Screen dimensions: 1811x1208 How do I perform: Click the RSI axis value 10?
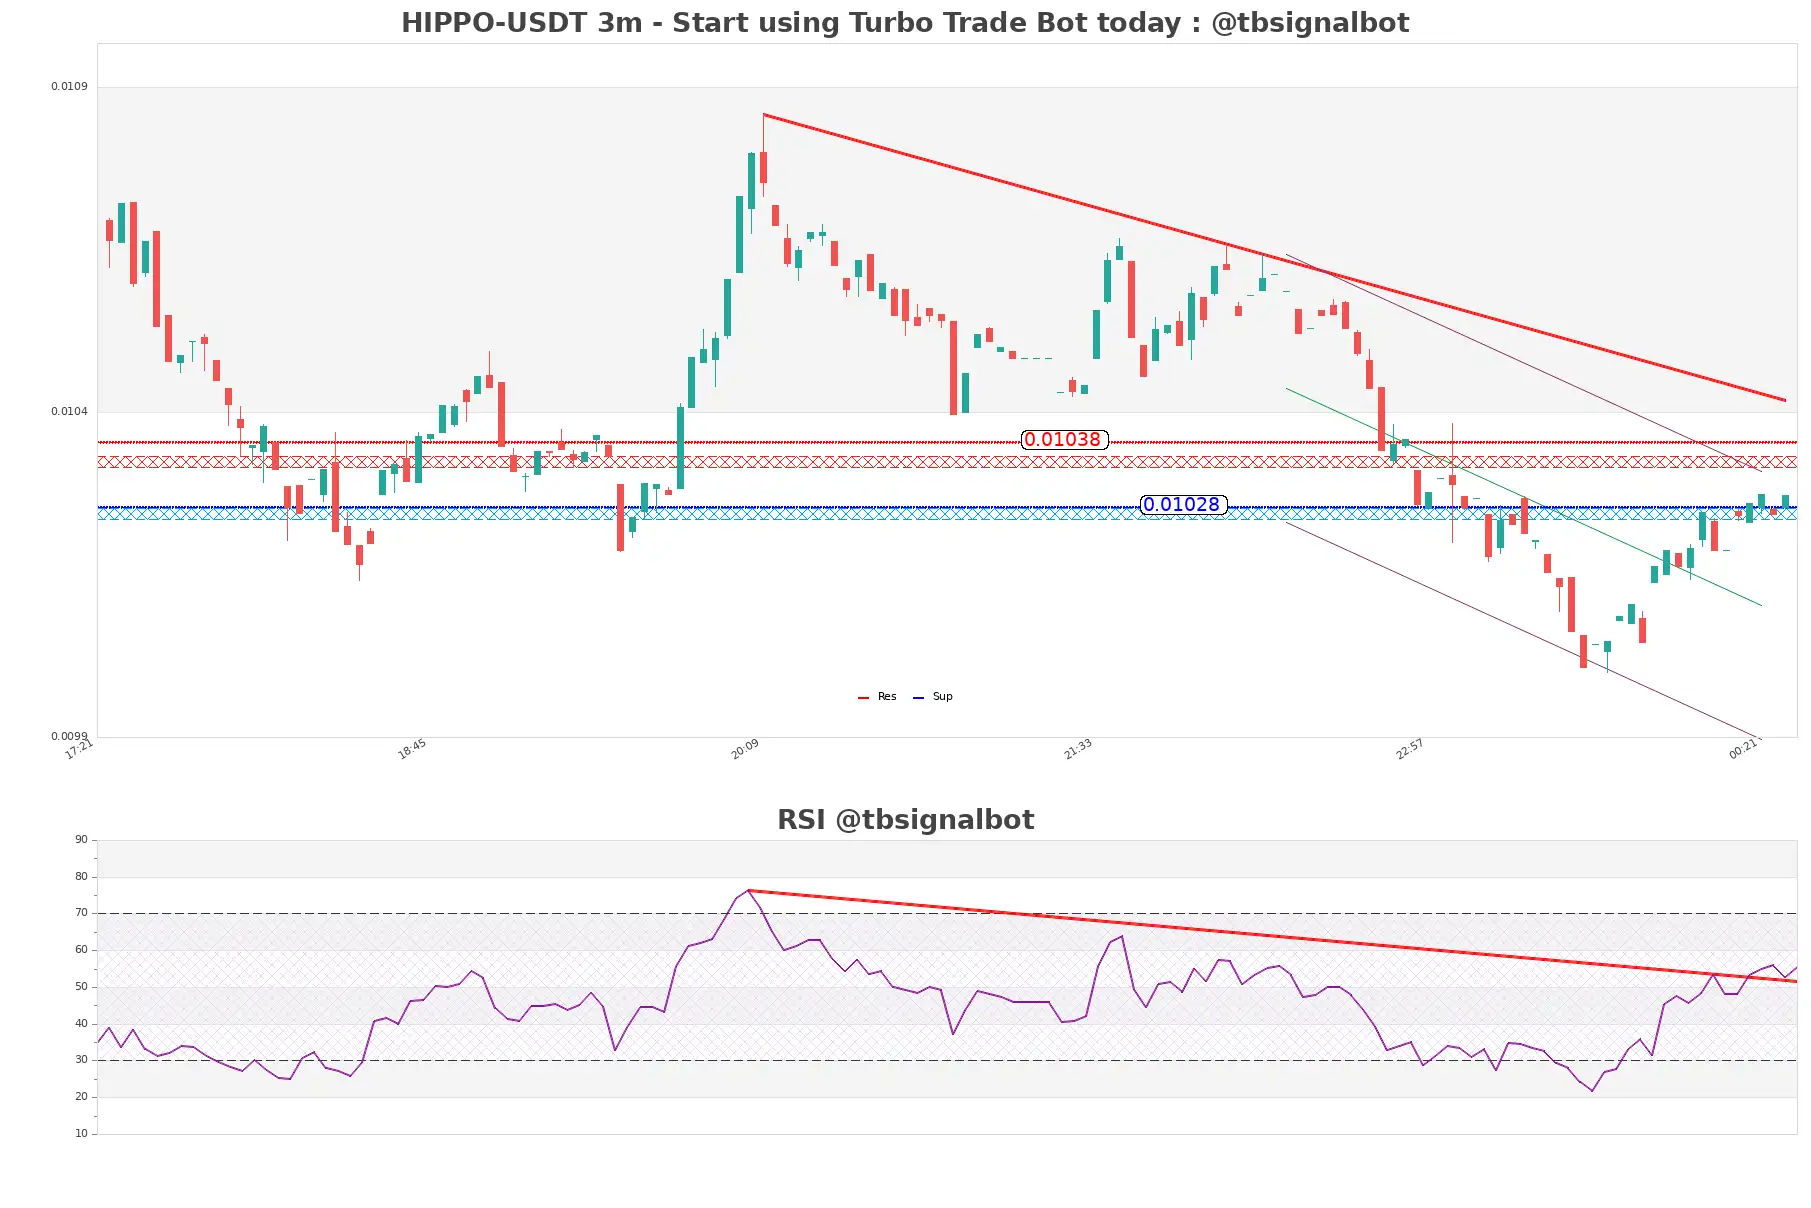81,1134
